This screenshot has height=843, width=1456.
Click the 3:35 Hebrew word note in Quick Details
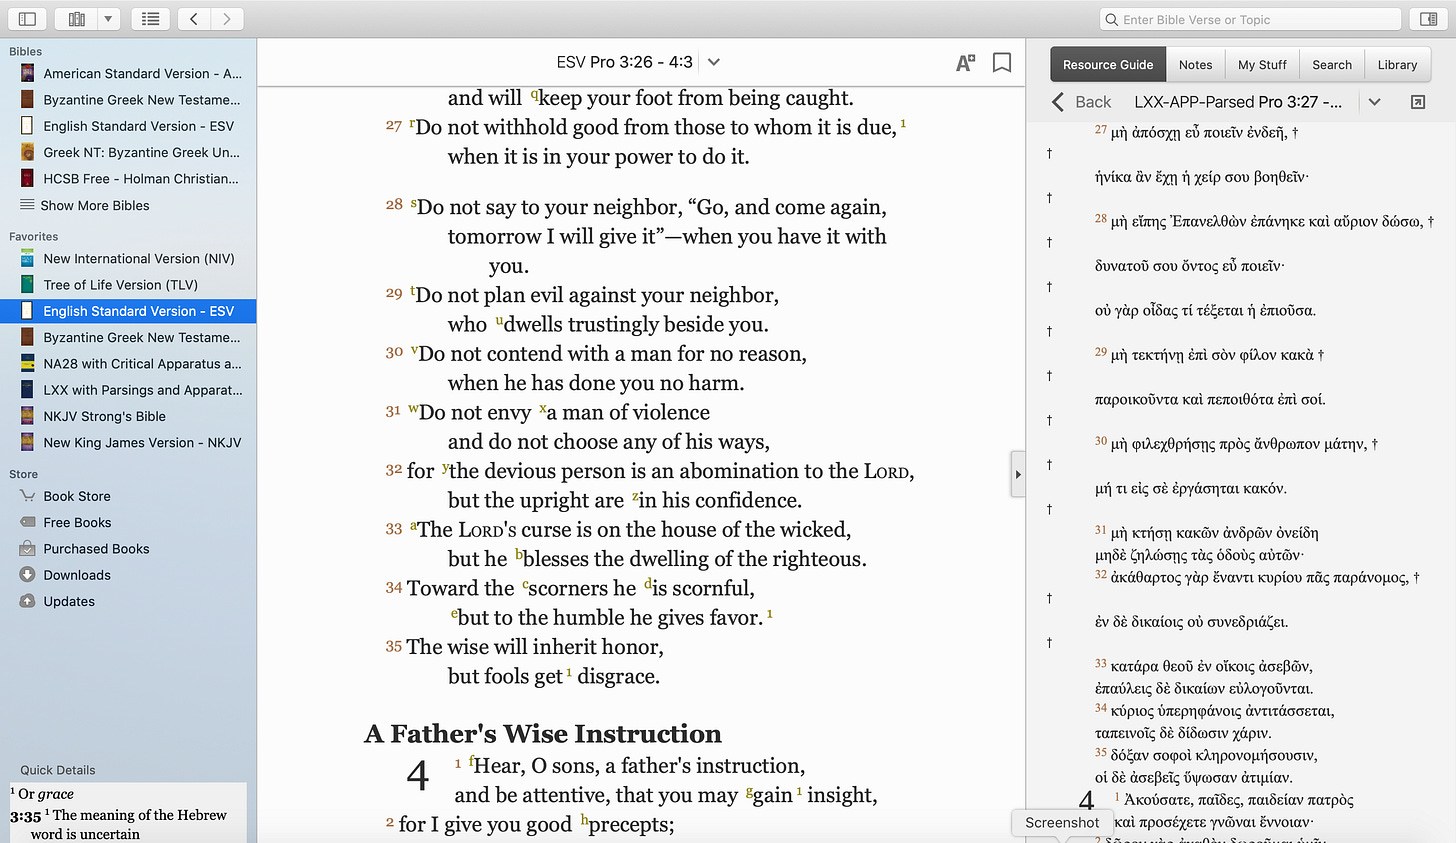(x=118, y=824)
